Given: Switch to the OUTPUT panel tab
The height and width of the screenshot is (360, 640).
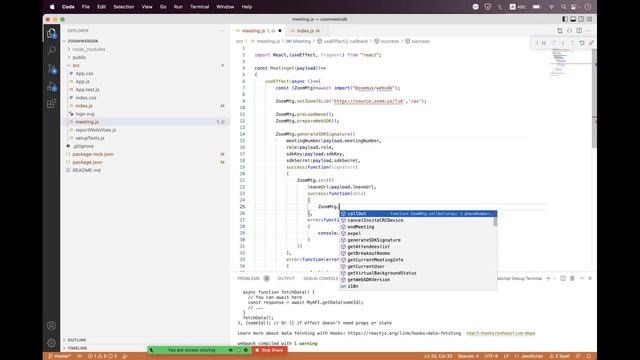Looking at the screenshot, I should point(286,278).
